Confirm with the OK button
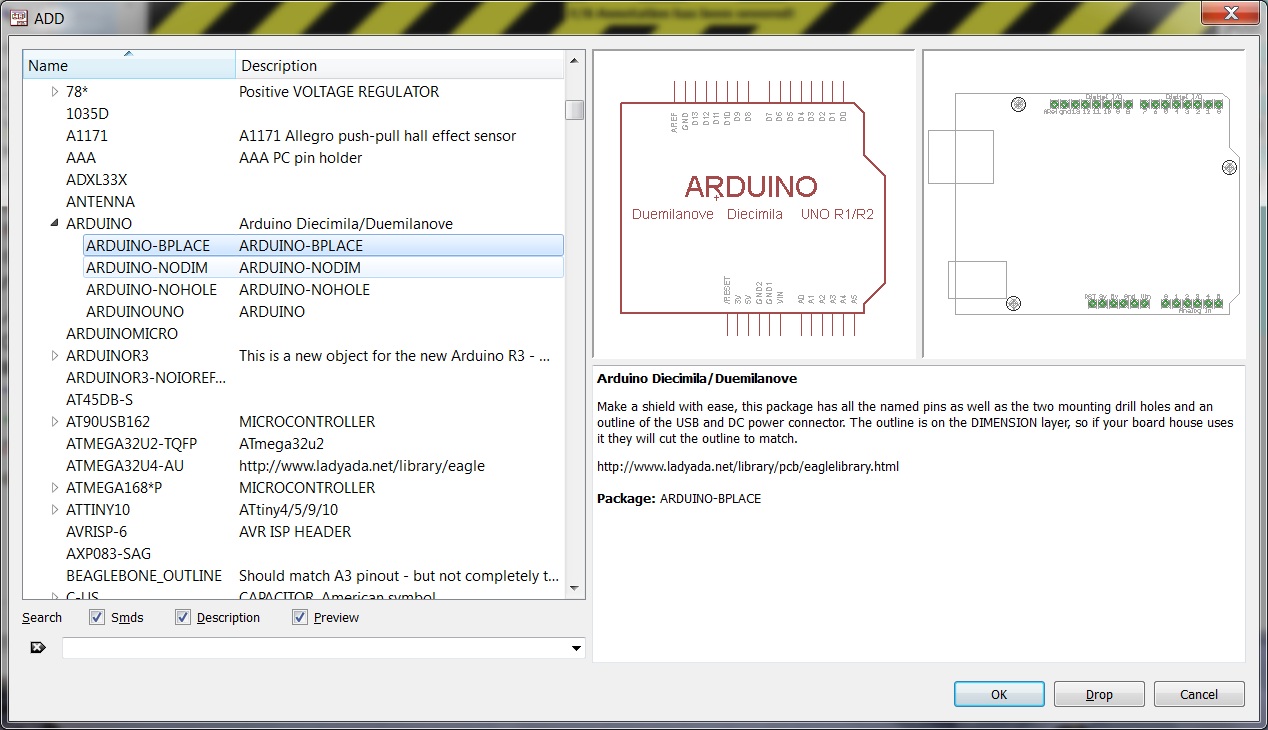This screenshot has width=1268, height=730. point(999,694)
